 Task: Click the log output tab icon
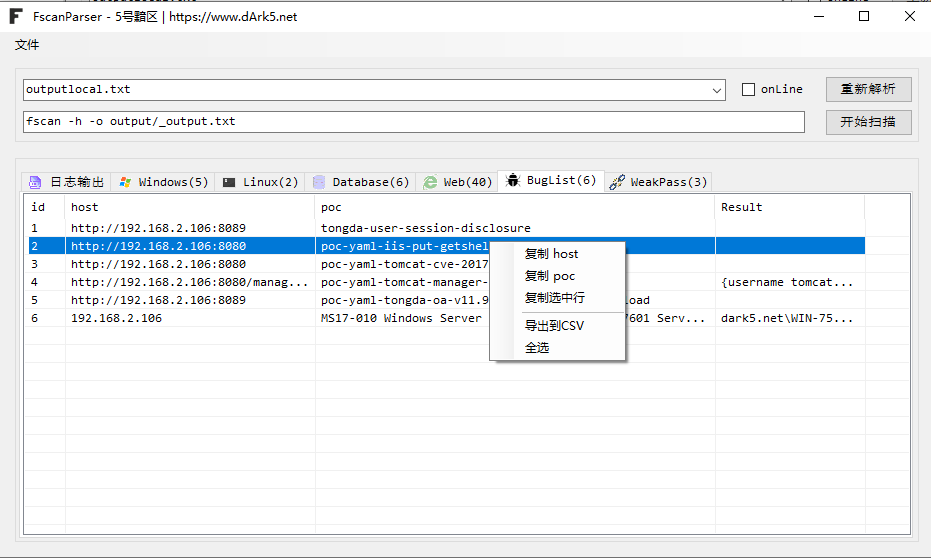point(35,182)
